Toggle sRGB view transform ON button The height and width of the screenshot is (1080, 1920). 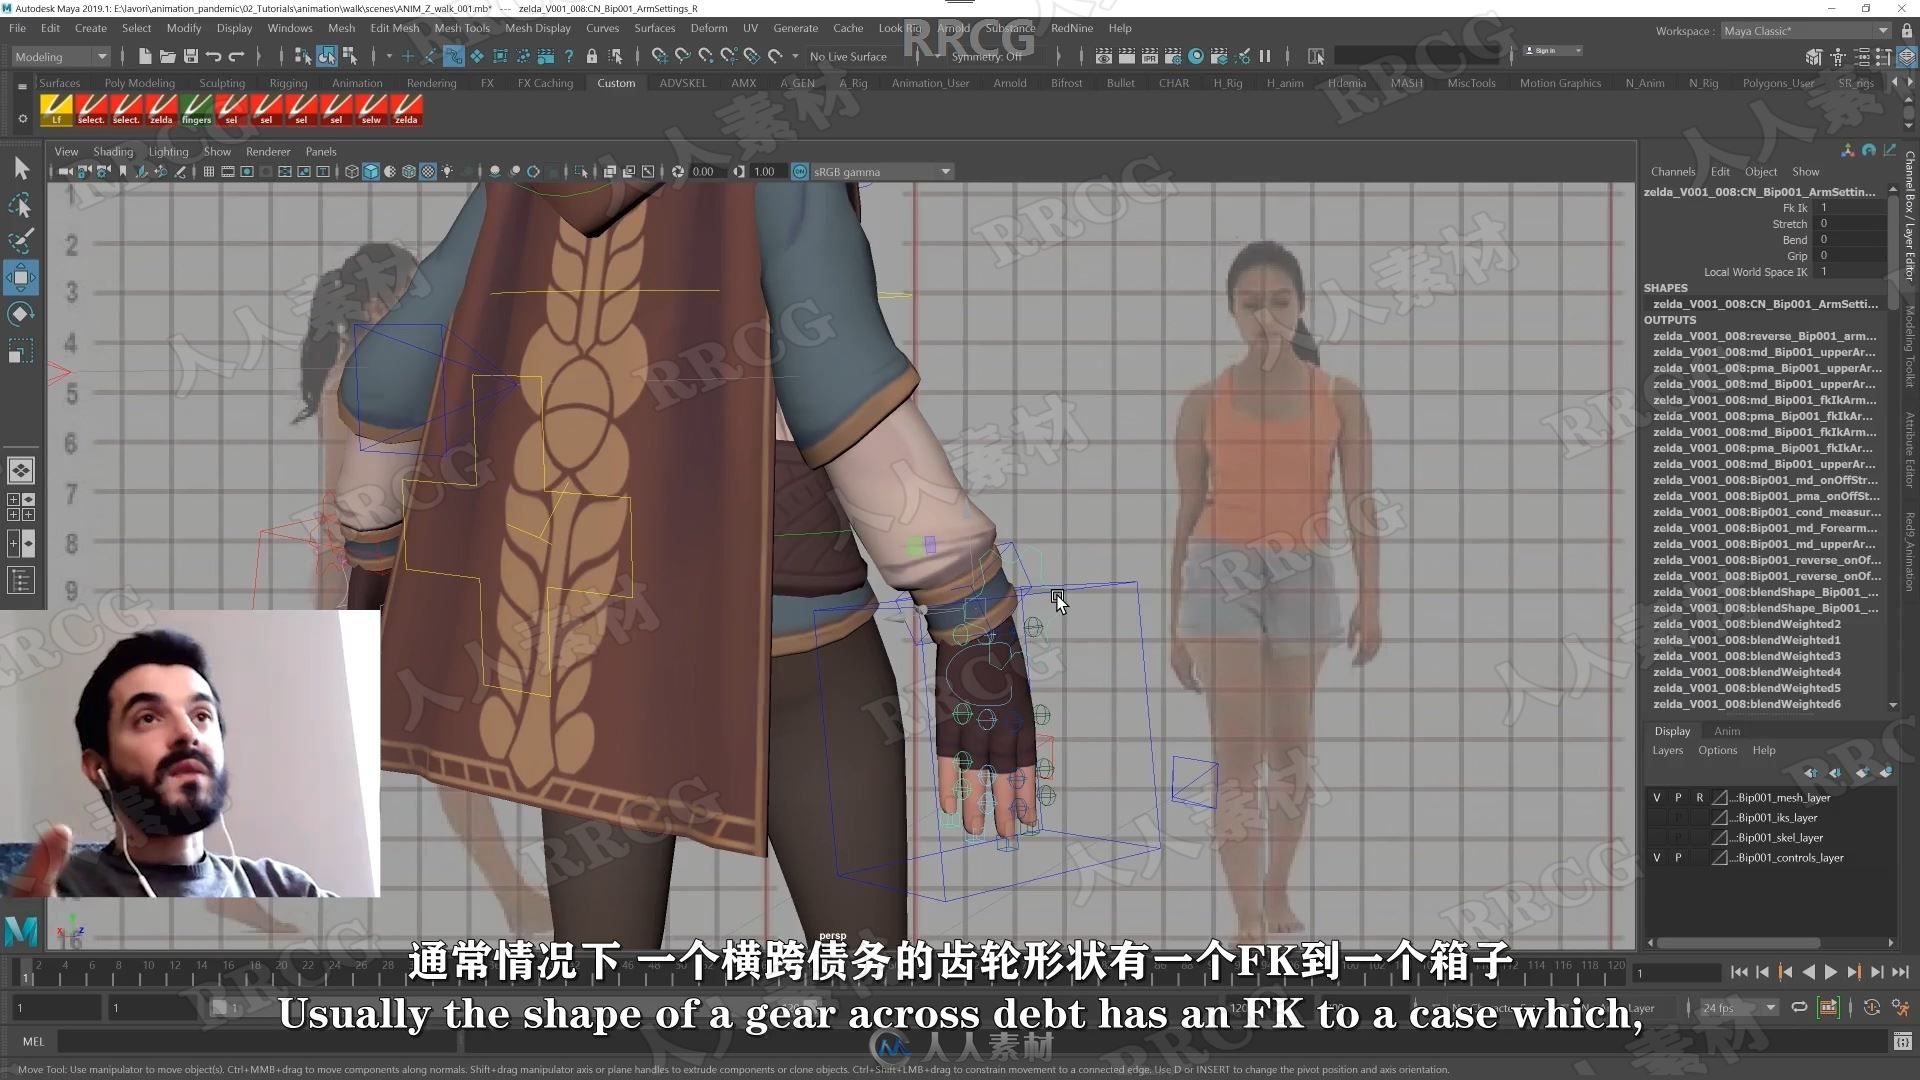[800, 172]
